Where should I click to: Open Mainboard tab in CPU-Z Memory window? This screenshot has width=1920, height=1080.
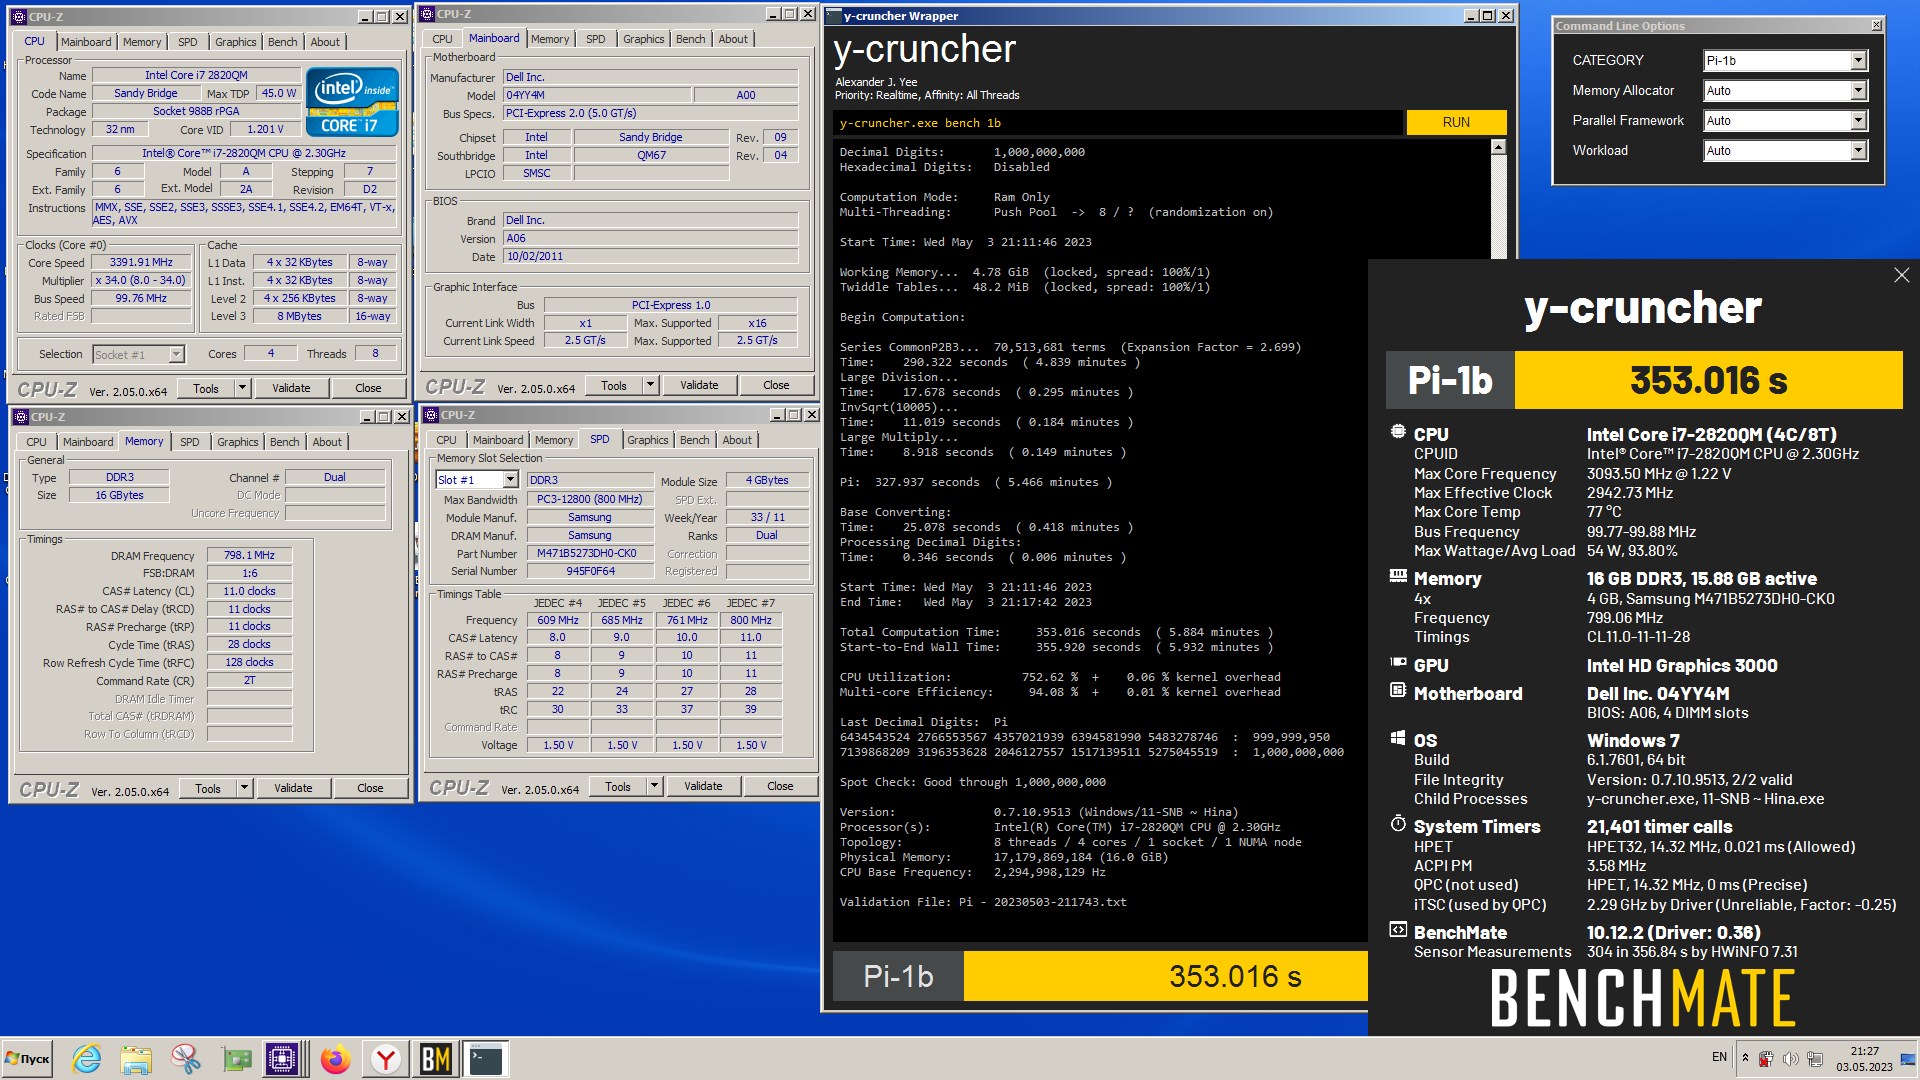pyautogui.click(x=88, y=442)
